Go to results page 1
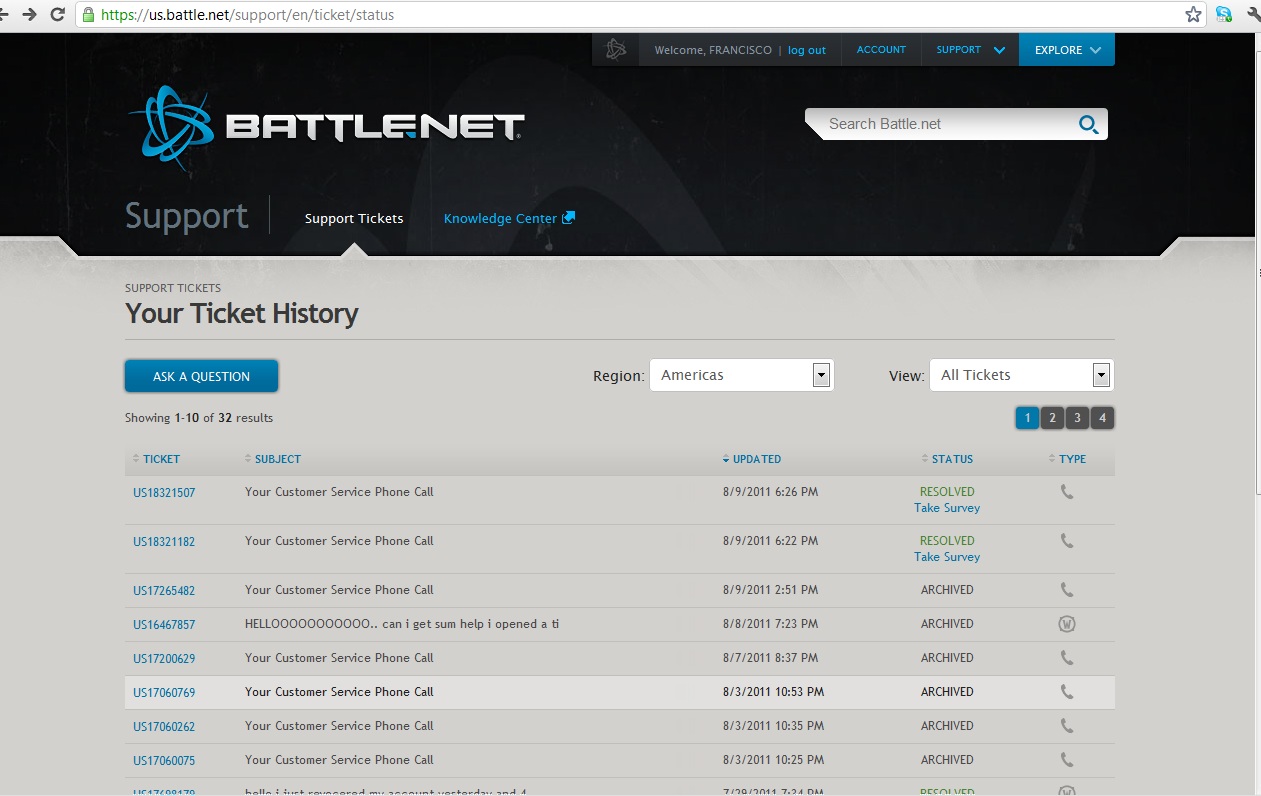Viewport: 1261px width, 796px height. pyautogui.click(x=1027, y=418)
